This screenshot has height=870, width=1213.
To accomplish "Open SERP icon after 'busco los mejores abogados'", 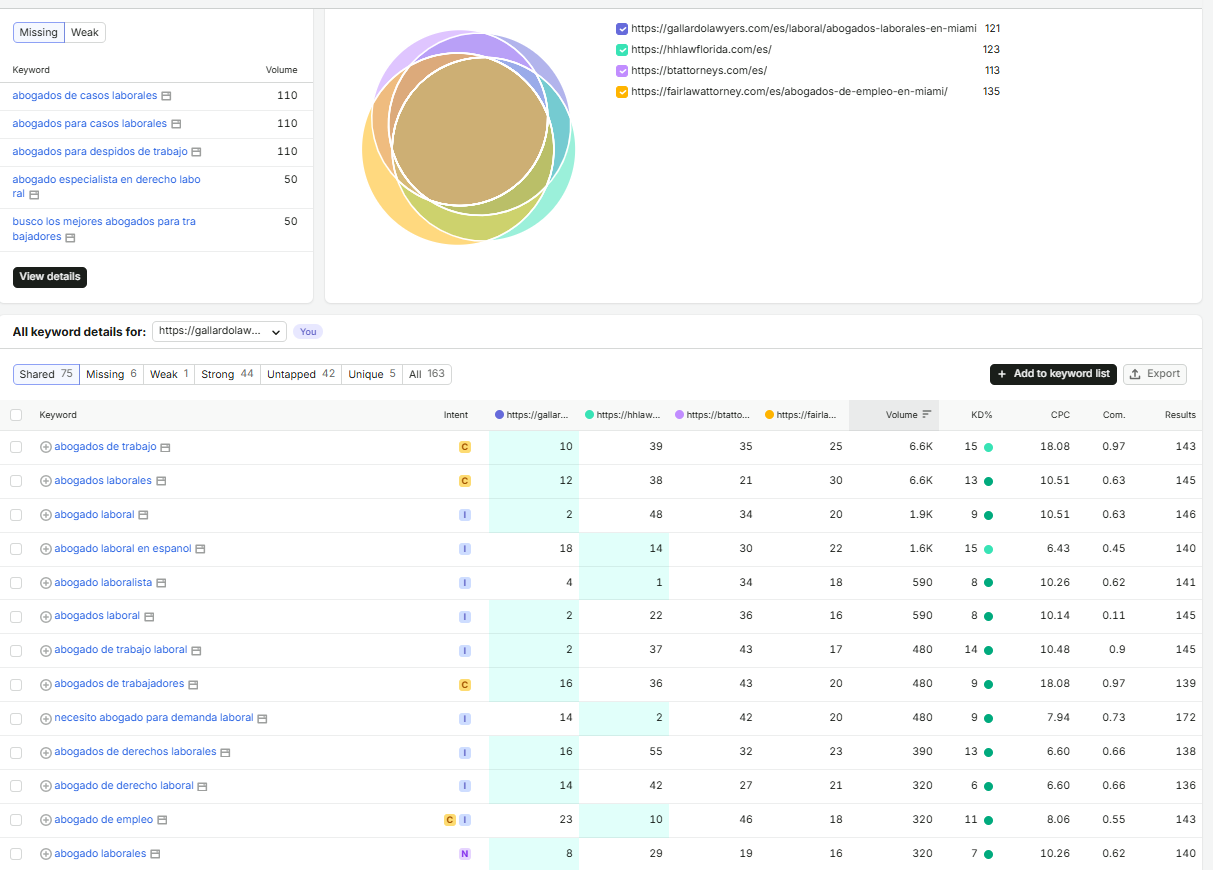I will click(70, 238).
